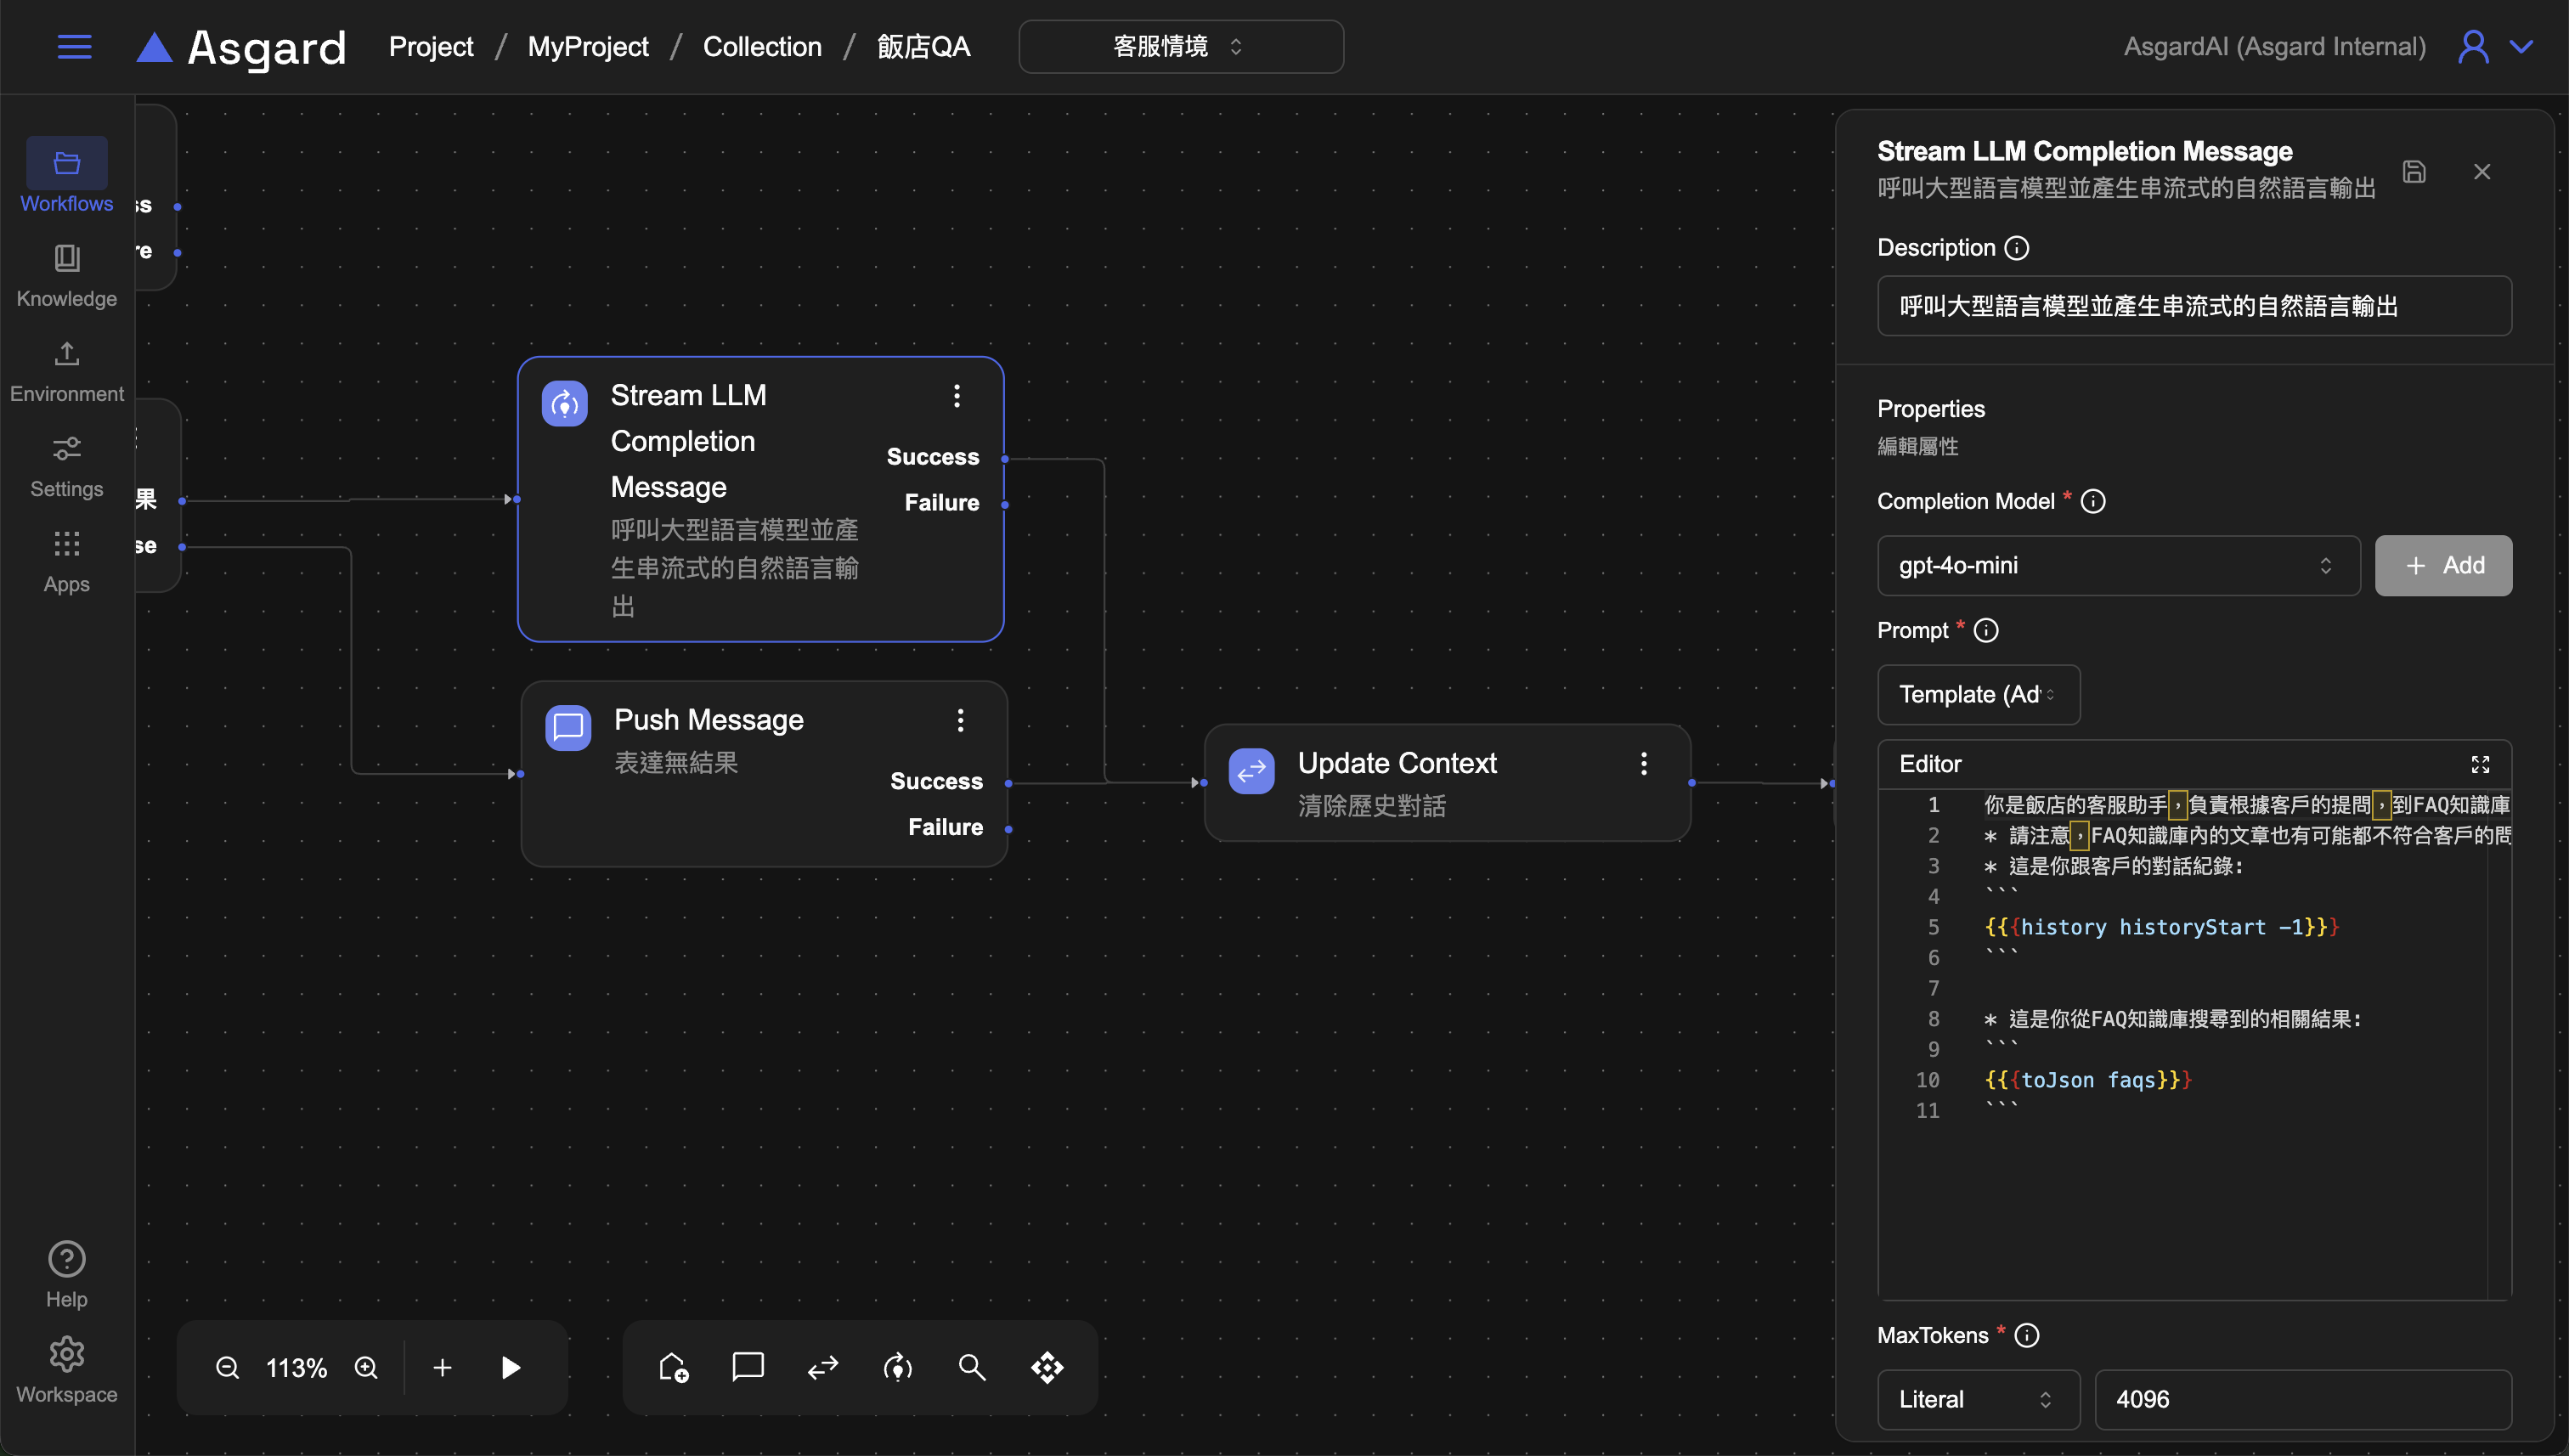Expand the prompt Editor to fullscreen
Image resolution: width=2569 pixels, height=1456 pixels.
2480,764
